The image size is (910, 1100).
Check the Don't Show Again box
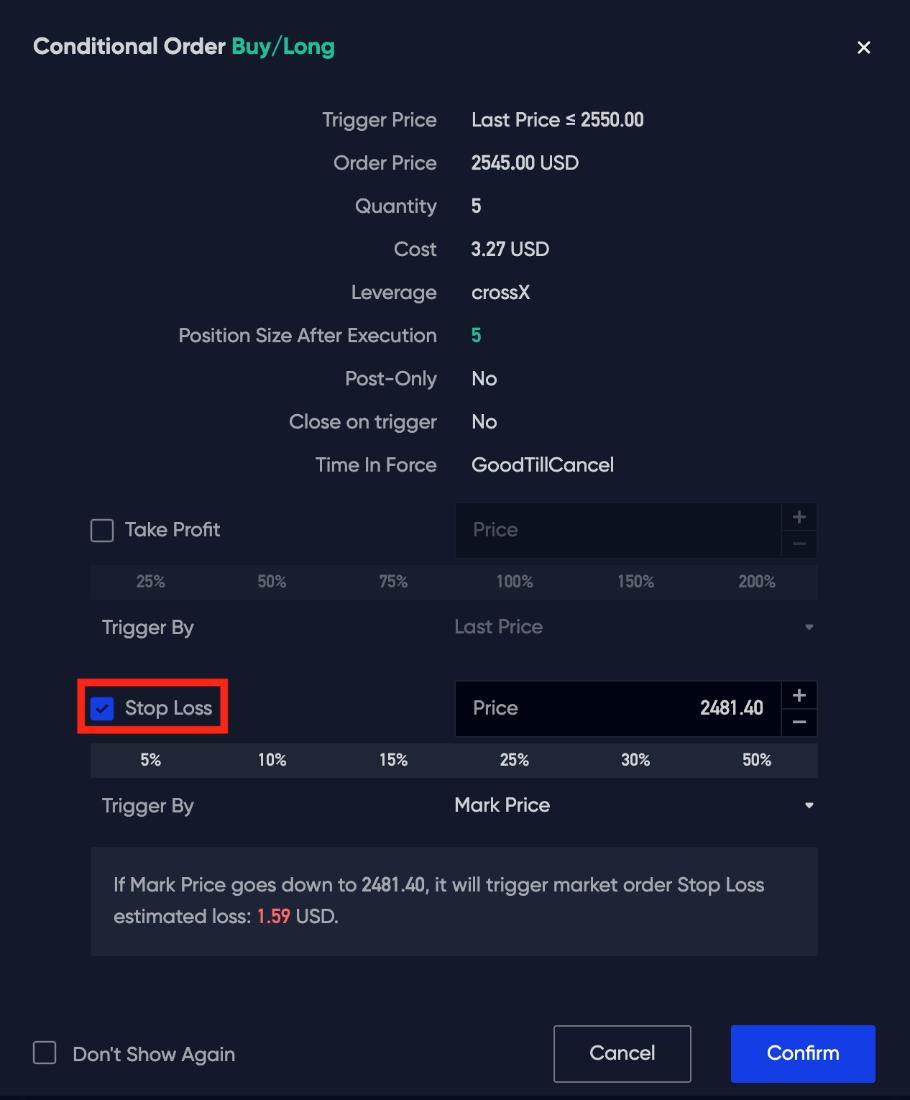(42, 1053)
